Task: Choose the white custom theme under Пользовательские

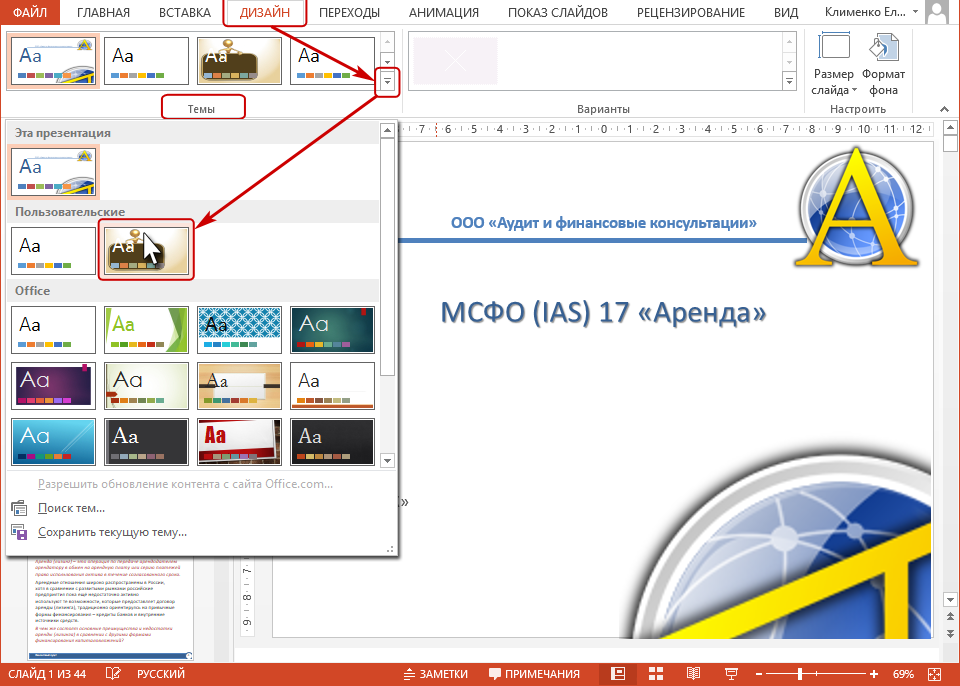Action: (x=53, y=251)
